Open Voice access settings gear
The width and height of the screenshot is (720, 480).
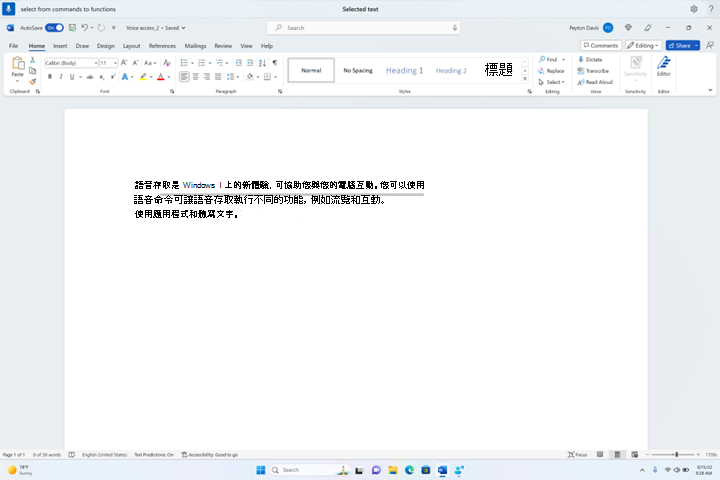693,9
